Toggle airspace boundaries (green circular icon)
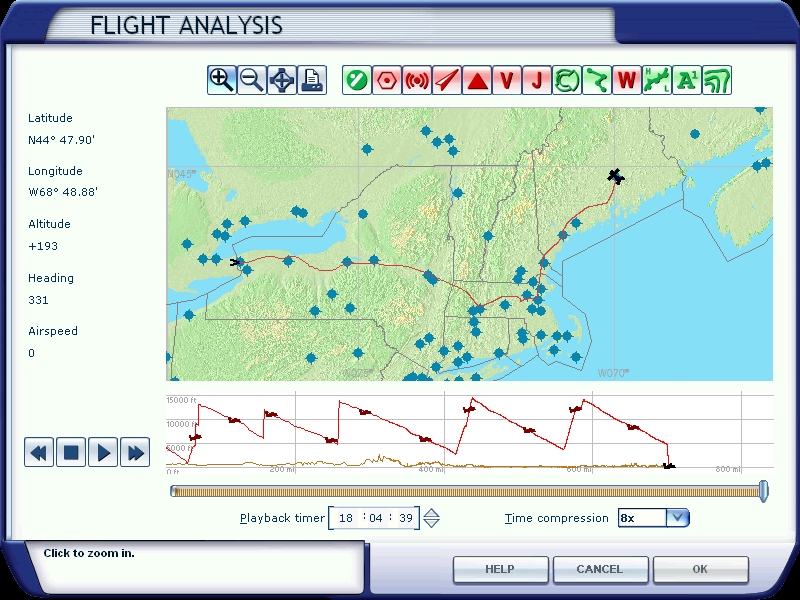Image resolution: width=800 pixels, height=600 pixels. [566, 80]
